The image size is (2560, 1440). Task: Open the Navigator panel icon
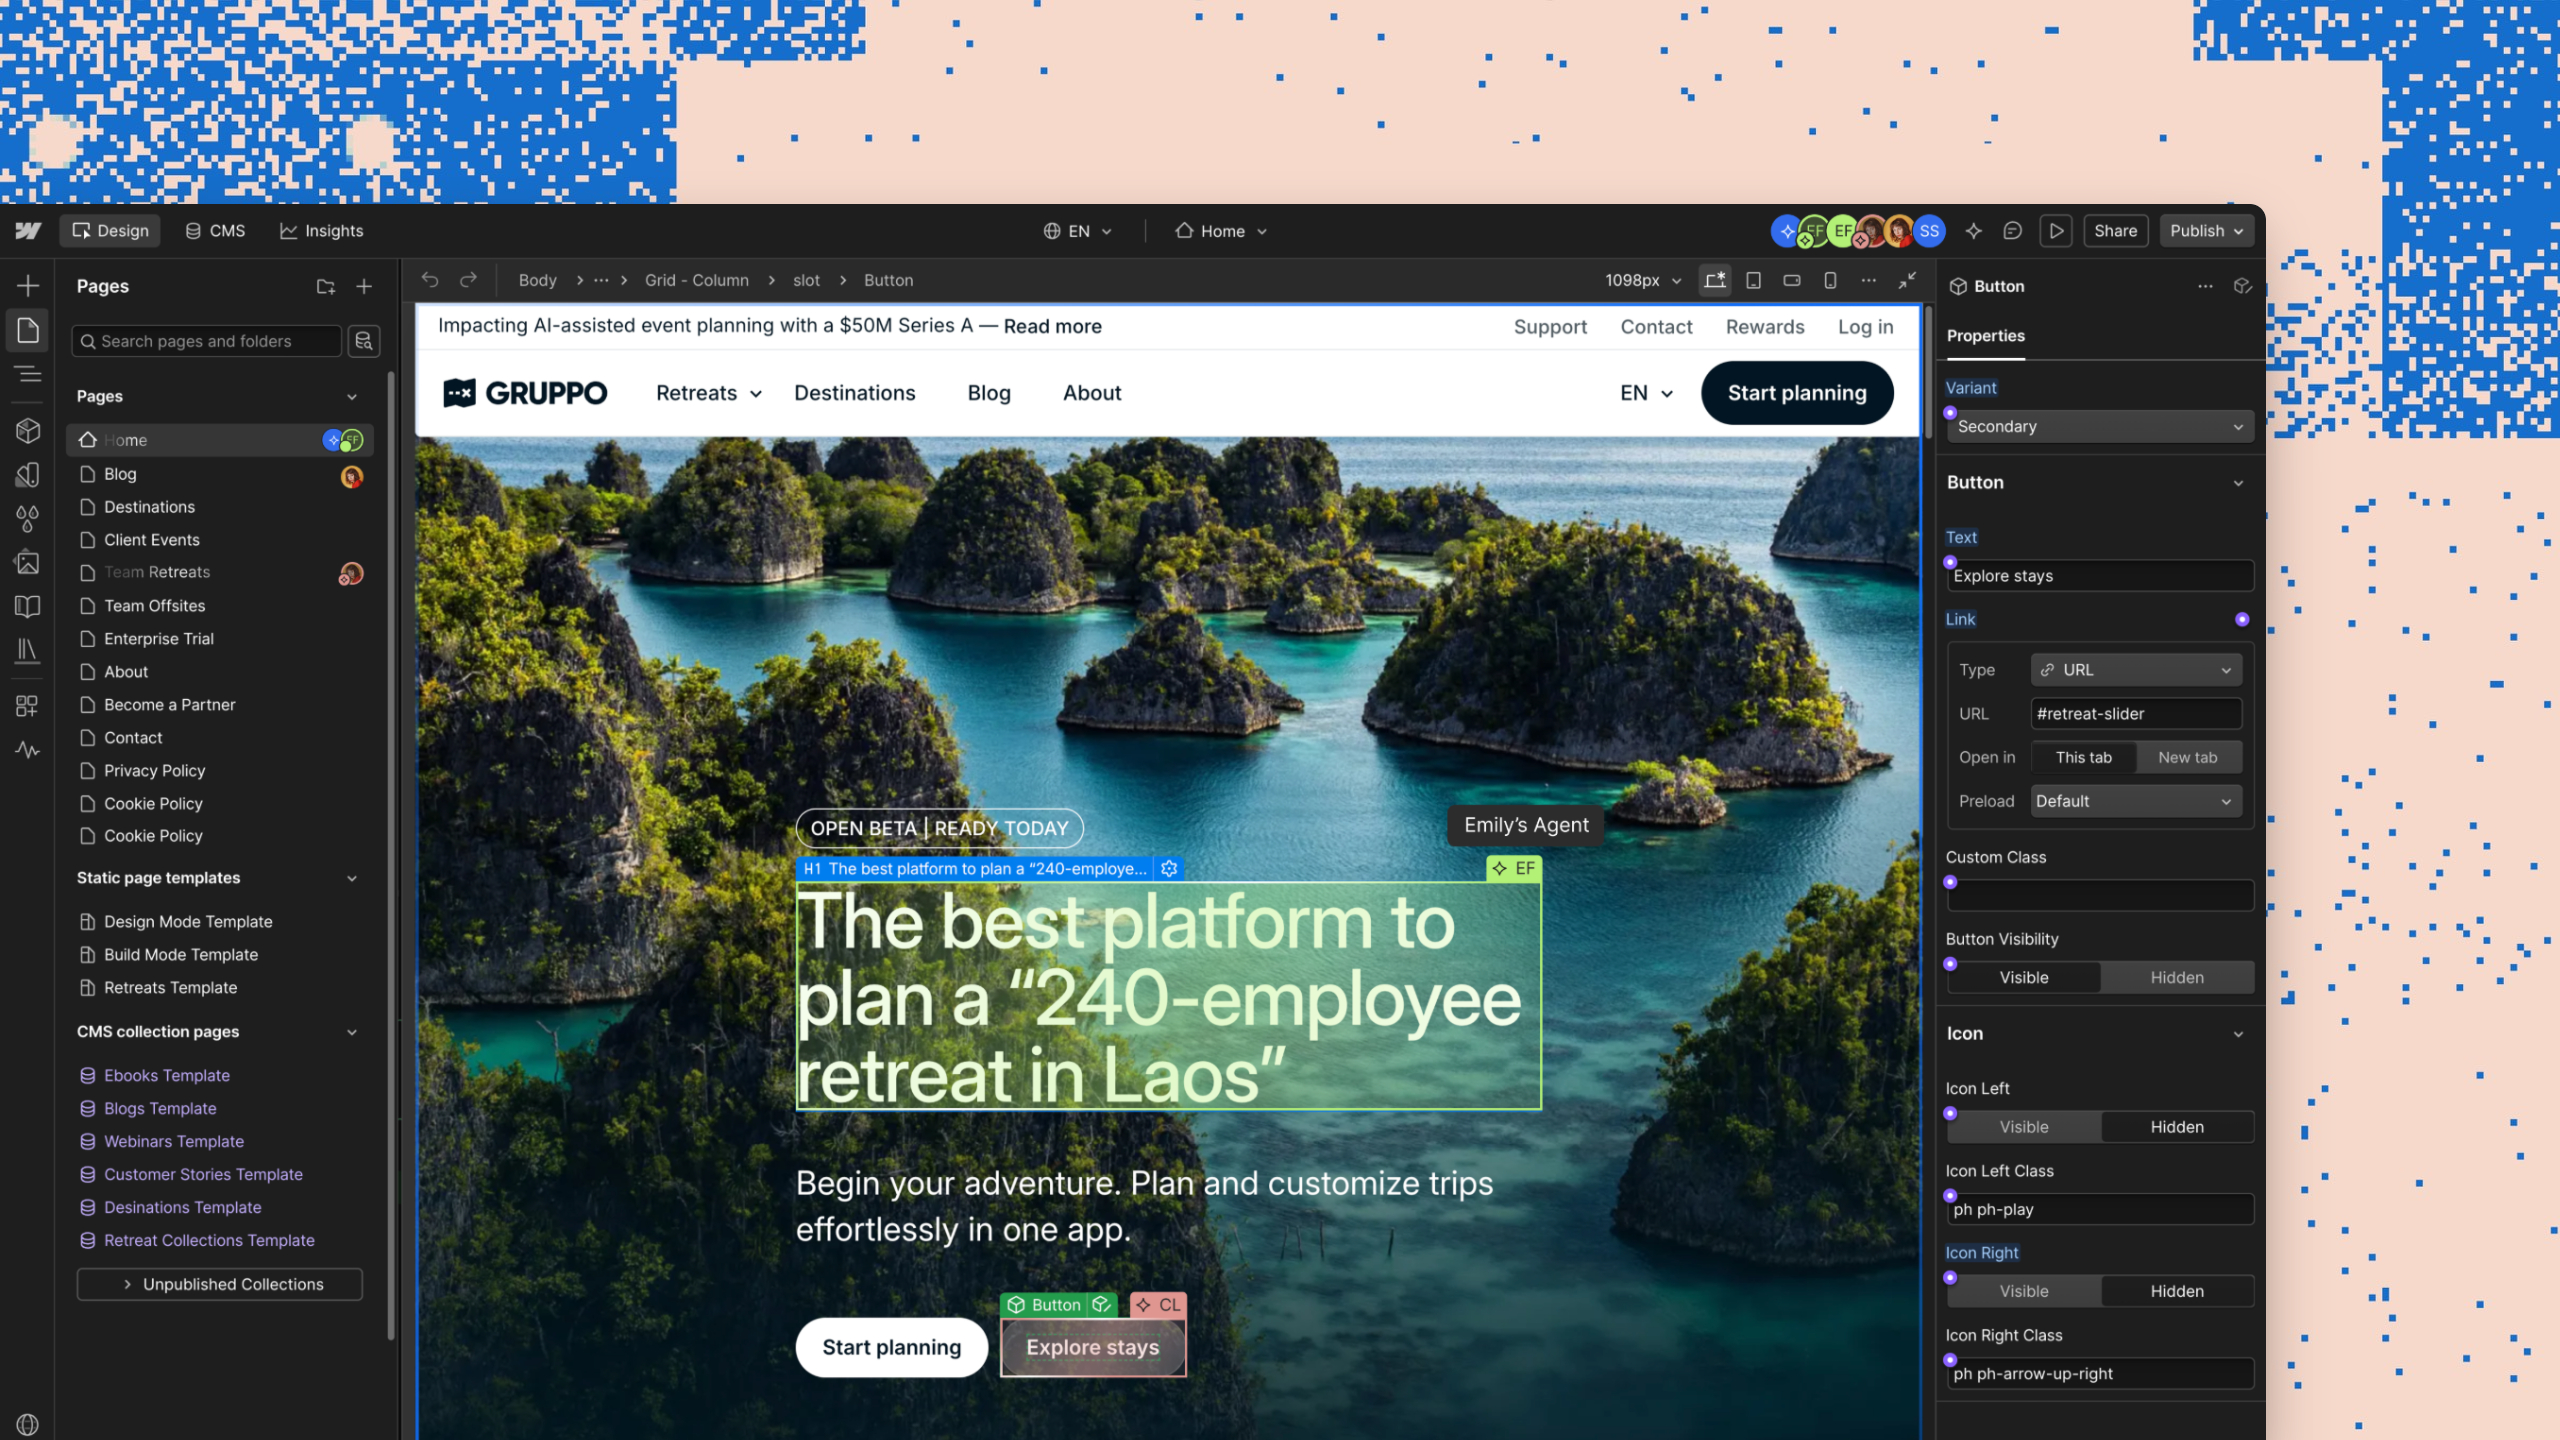click(x=28, y=375)
